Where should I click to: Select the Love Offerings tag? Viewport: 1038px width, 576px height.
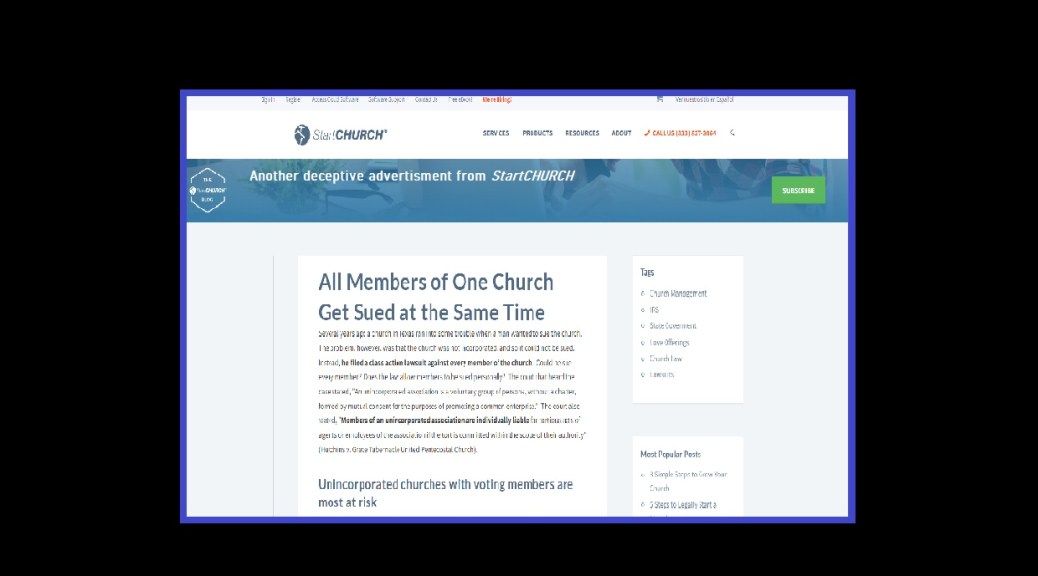pyautogui.click(x=669, y=342)
